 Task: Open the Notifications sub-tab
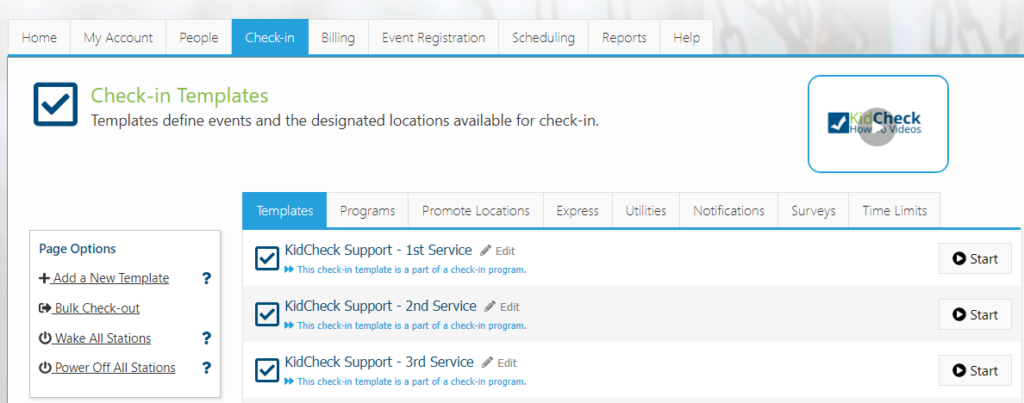pyautogui.click(x=729, y=211)
